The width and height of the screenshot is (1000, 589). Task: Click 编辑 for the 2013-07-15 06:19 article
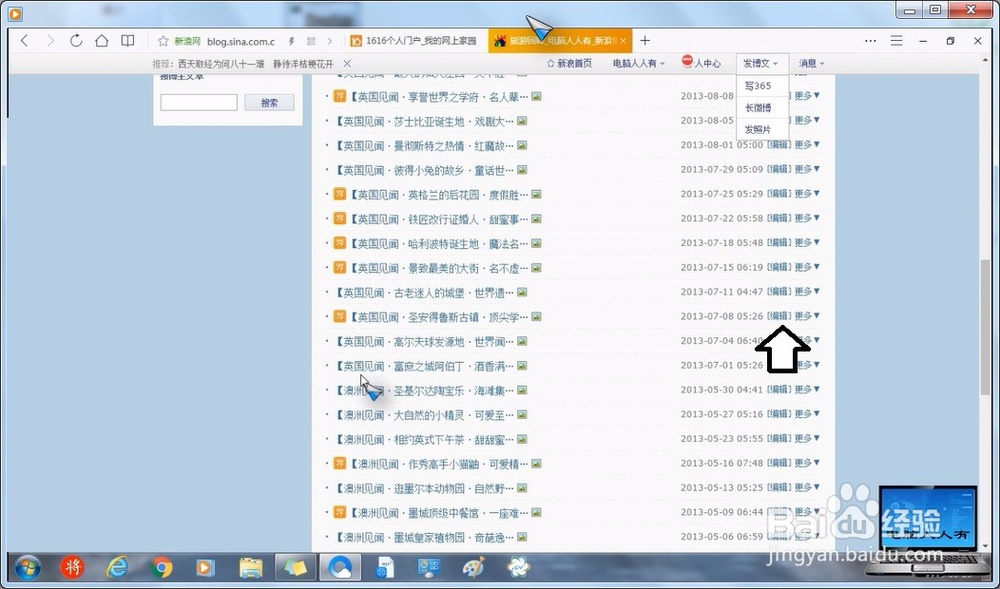point(779,267)
